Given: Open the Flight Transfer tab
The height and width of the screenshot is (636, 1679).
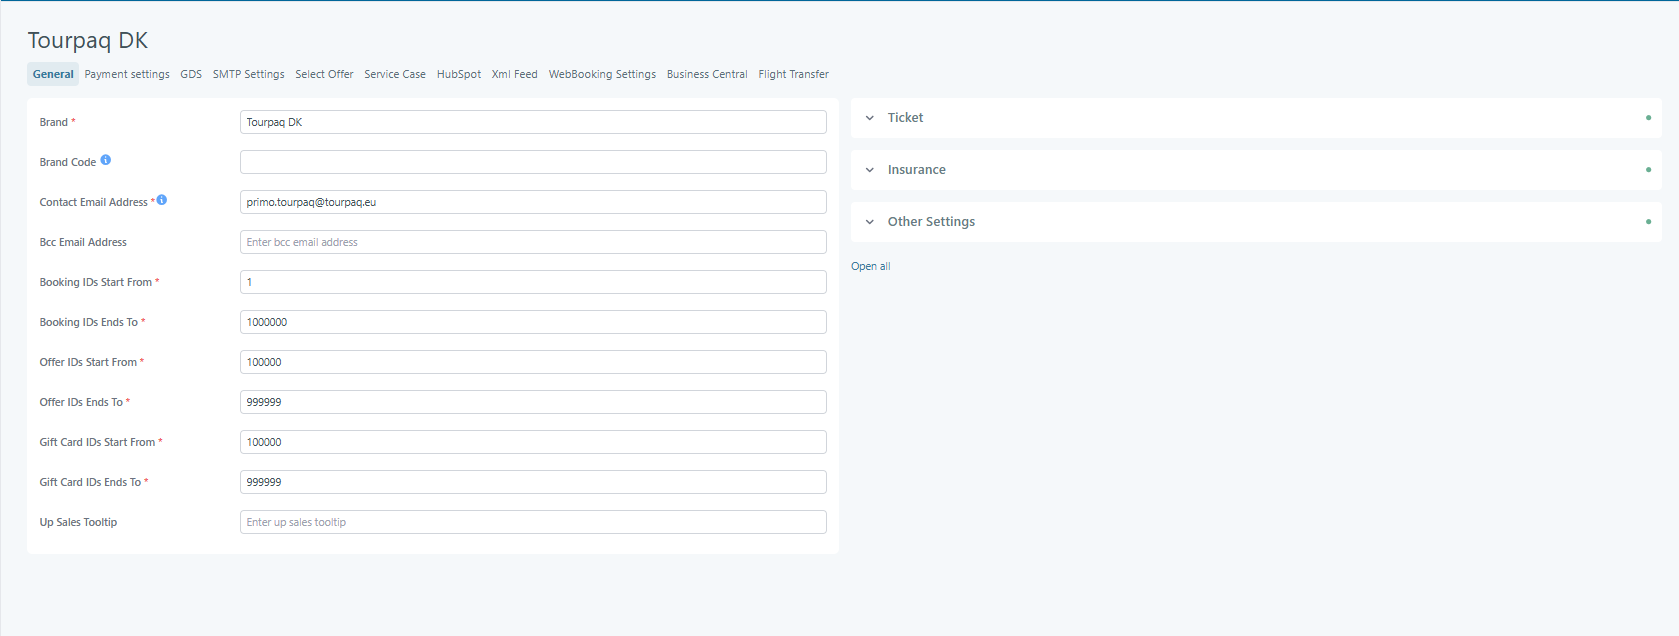Looking at the screenshot, I should pyautogui.click(x=793, y=74).
